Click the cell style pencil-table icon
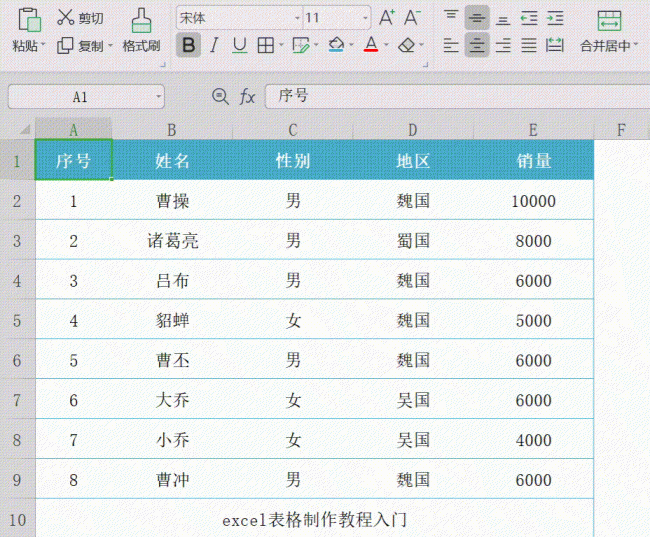 coord(301,45)
